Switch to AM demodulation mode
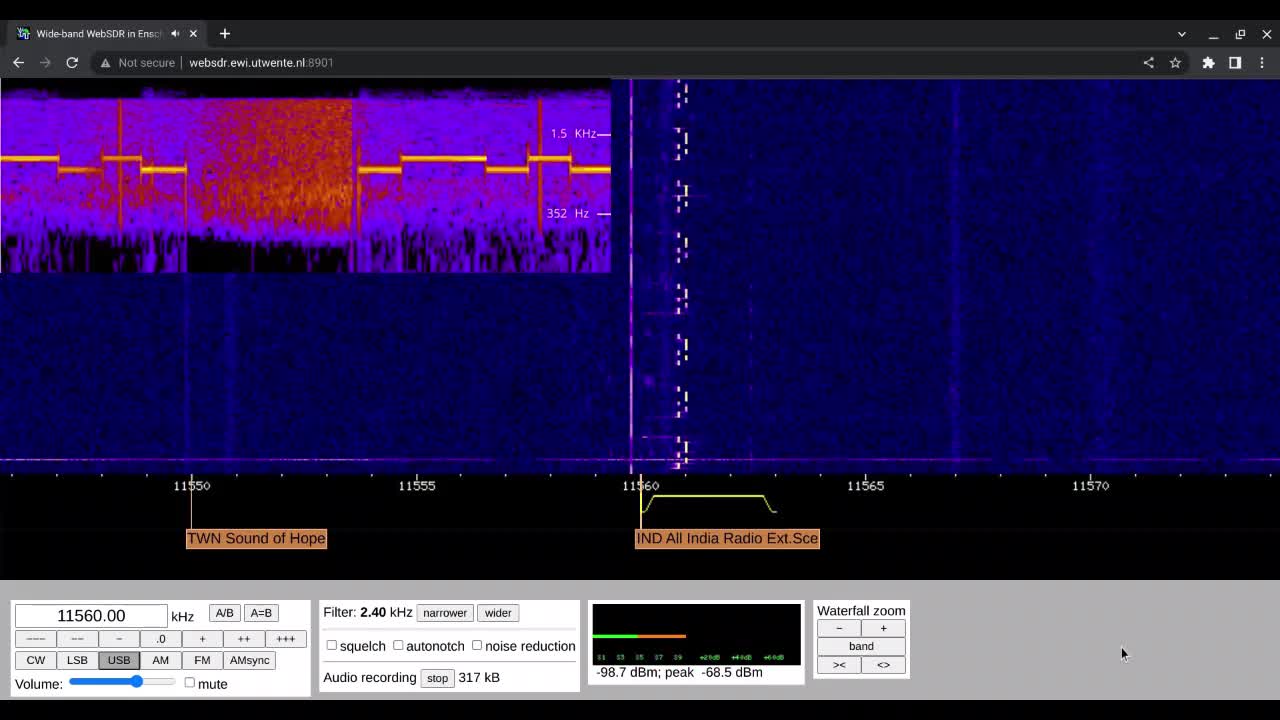This screenshot has width=1280, height=720. (160, 660)
